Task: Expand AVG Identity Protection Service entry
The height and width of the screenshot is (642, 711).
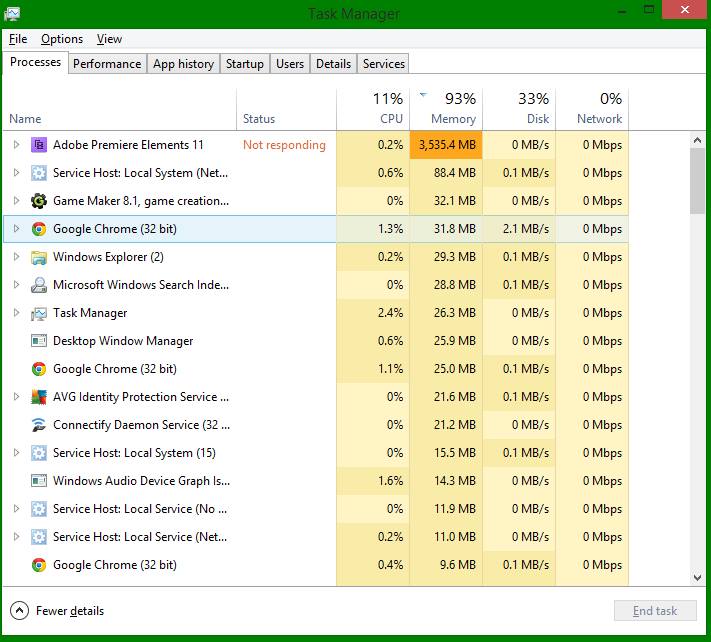Action: pos(16,397)
